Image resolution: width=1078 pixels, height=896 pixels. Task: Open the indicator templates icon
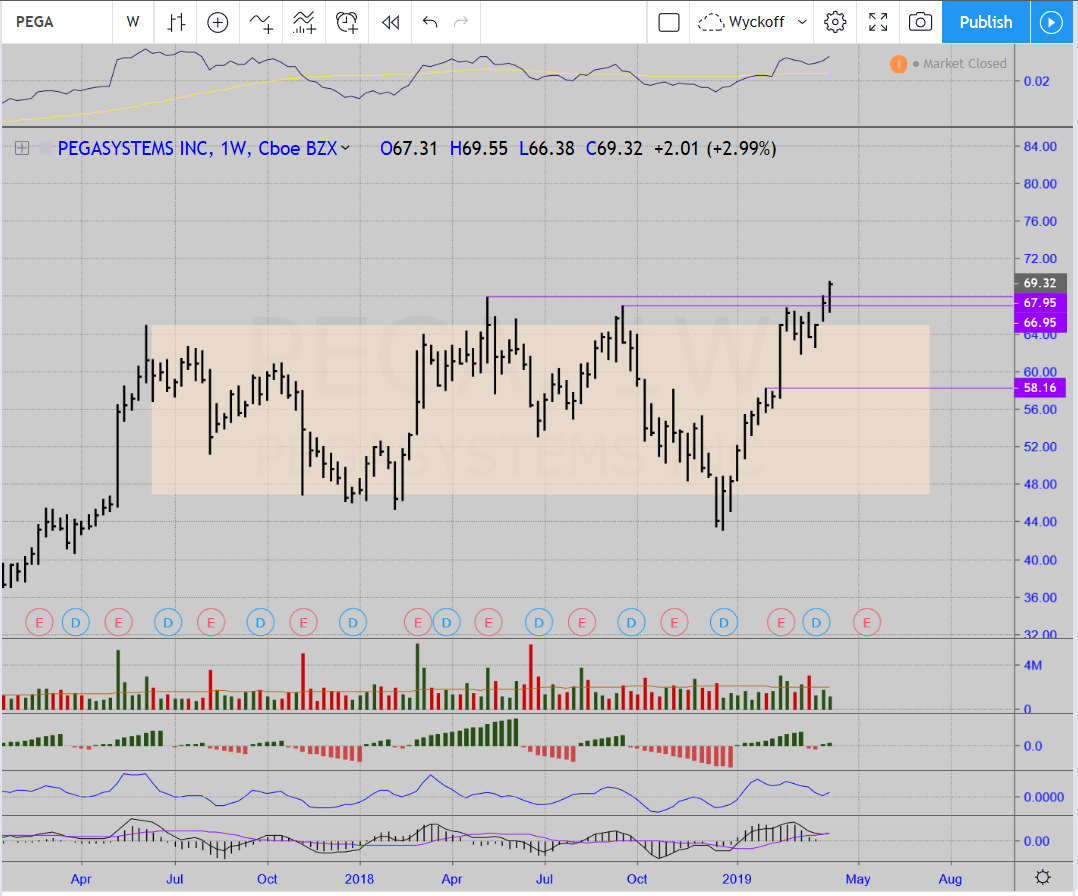click(304, 22)
